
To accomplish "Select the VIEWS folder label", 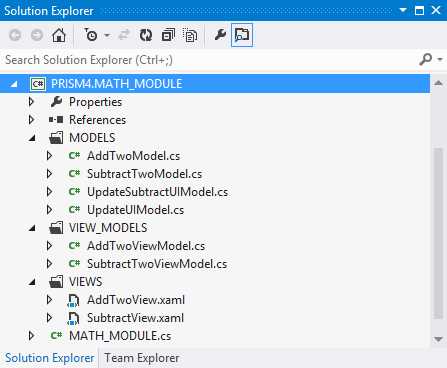I will tap(86, 282).
